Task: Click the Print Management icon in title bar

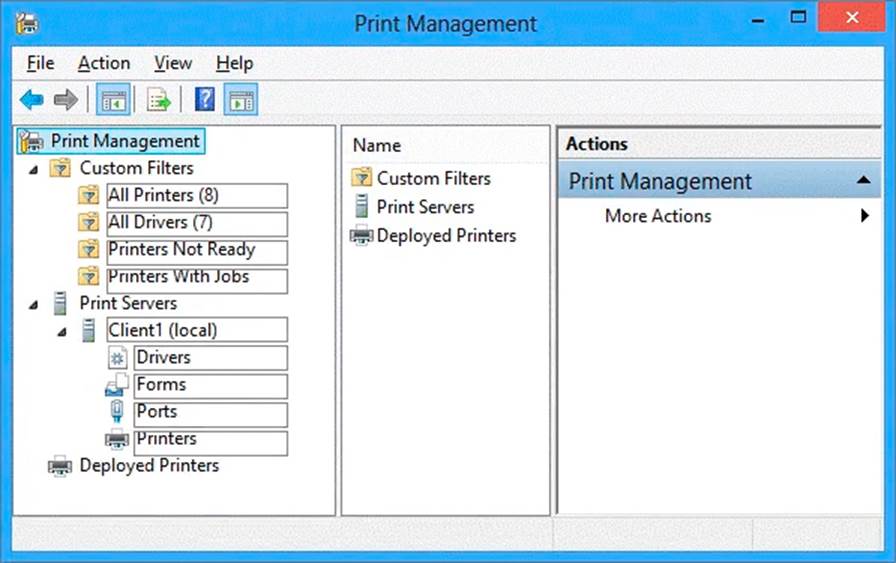Action: (27, 23)
